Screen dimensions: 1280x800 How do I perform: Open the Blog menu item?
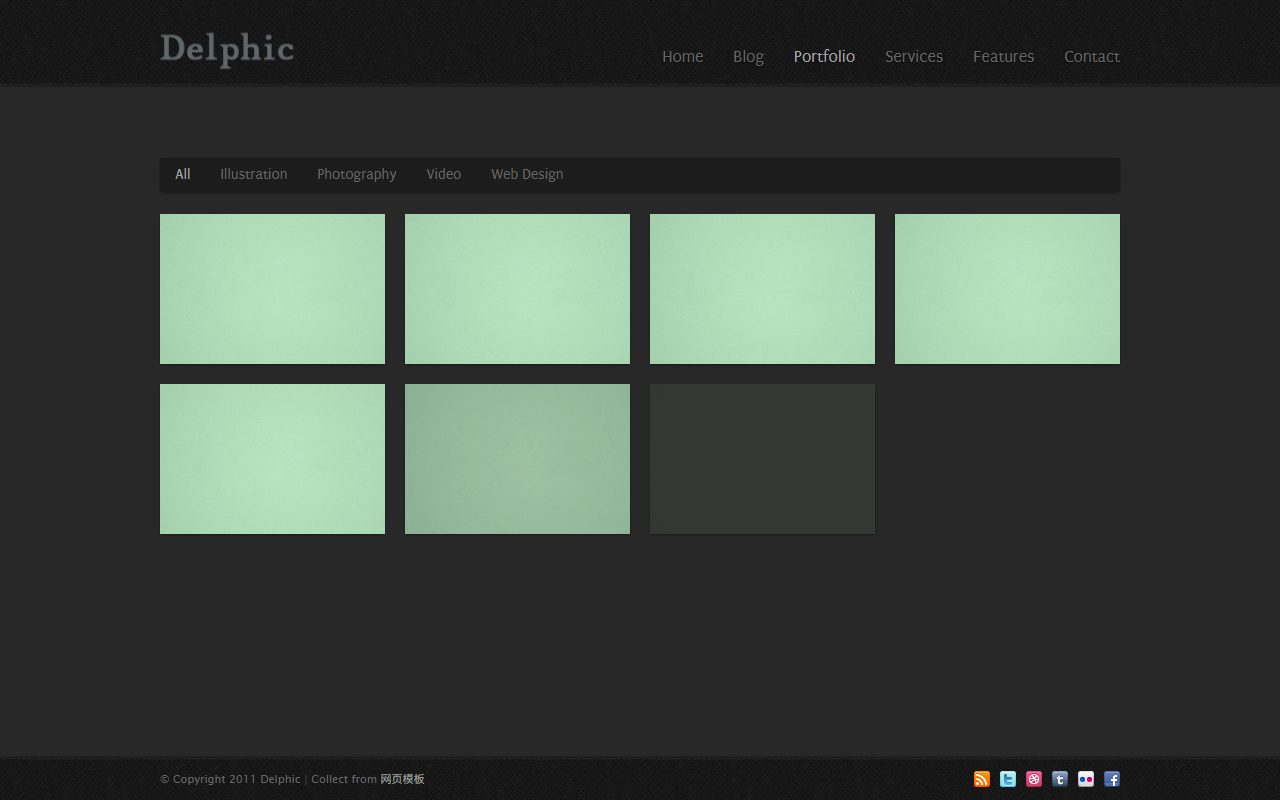pyautogui.click(x=748, y=56)
